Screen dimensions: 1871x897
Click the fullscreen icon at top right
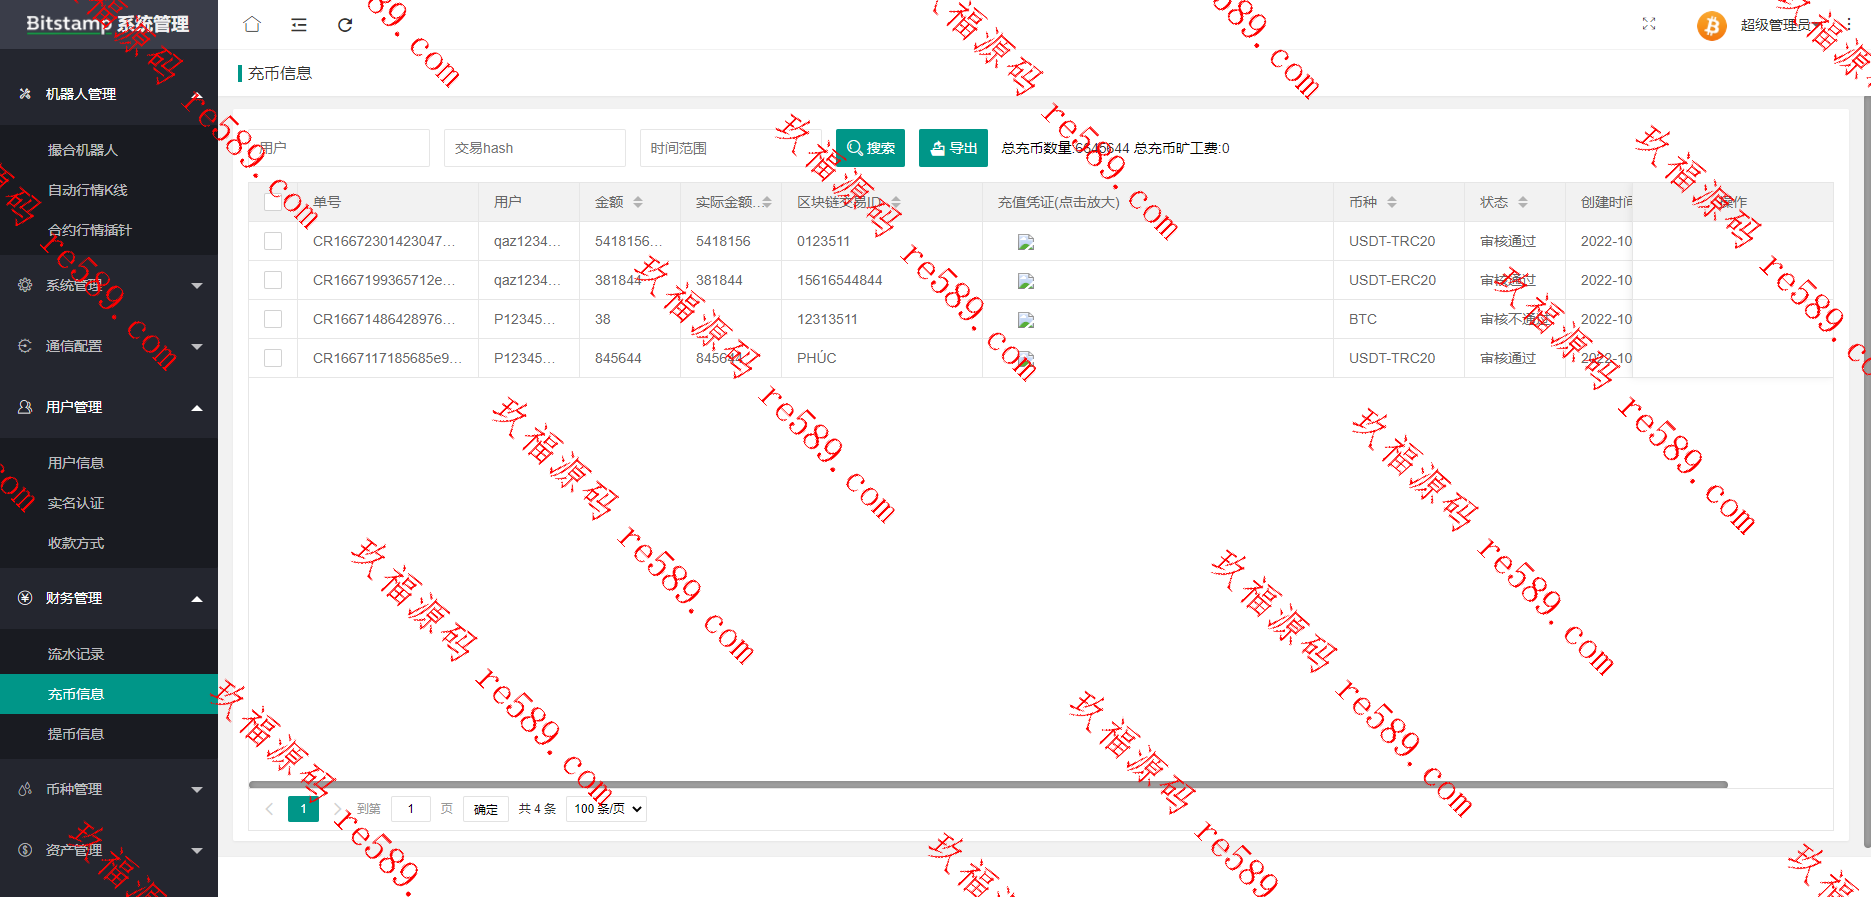click(1649, 24)
